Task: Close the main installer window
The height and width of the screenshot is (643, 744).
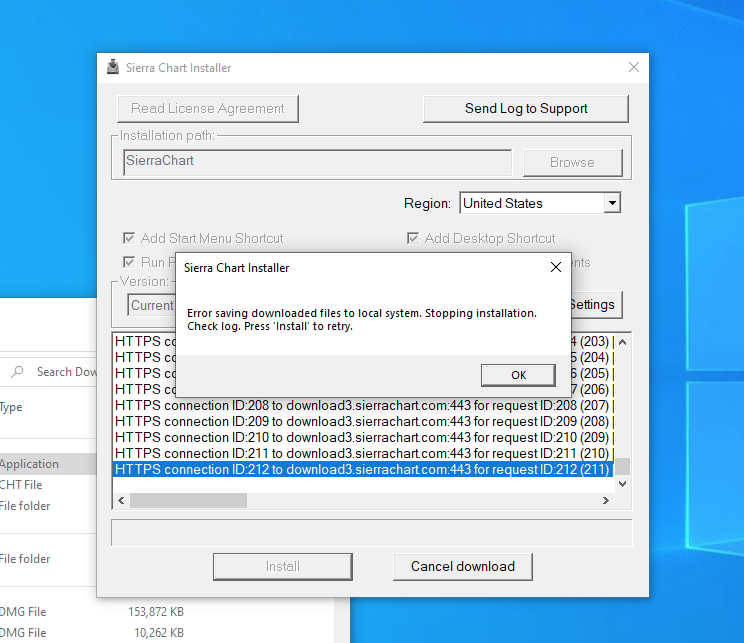Action: pyautogui.click(x=634, y=67)
